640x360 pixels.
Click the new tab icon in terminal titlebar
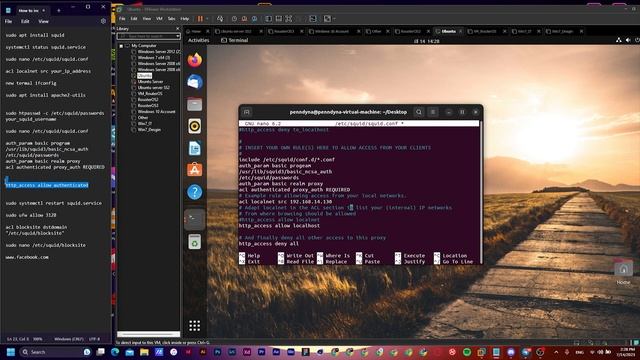(247, 112)
